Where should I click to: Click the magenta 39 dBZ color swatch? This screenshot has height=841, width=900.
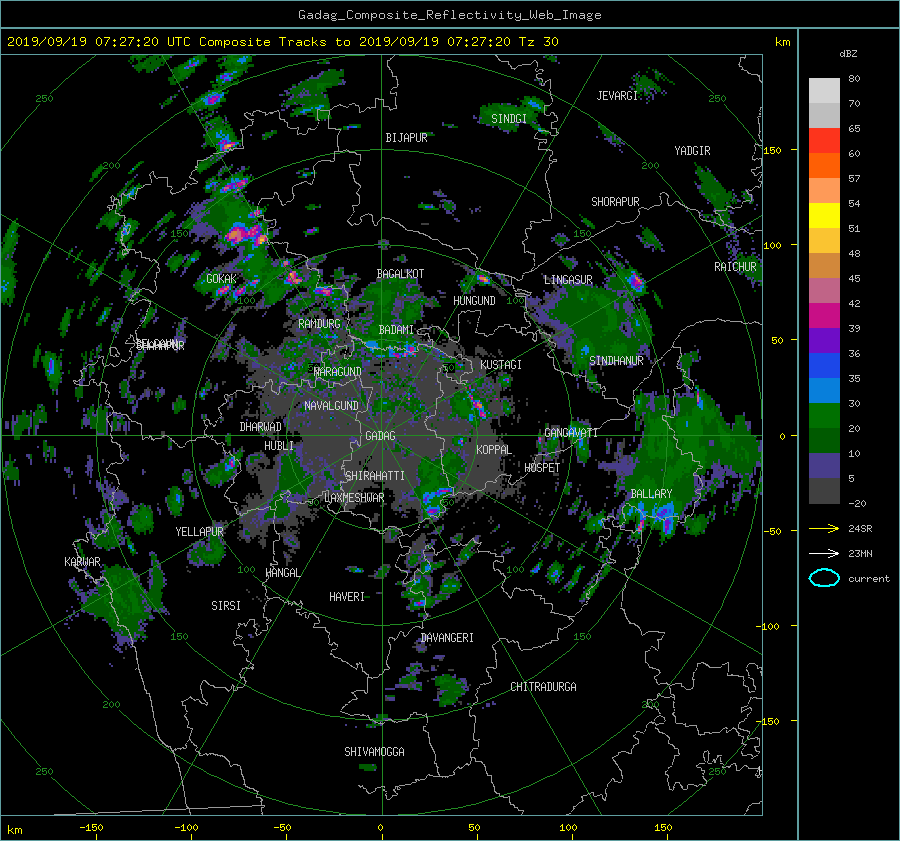[824, 316]
